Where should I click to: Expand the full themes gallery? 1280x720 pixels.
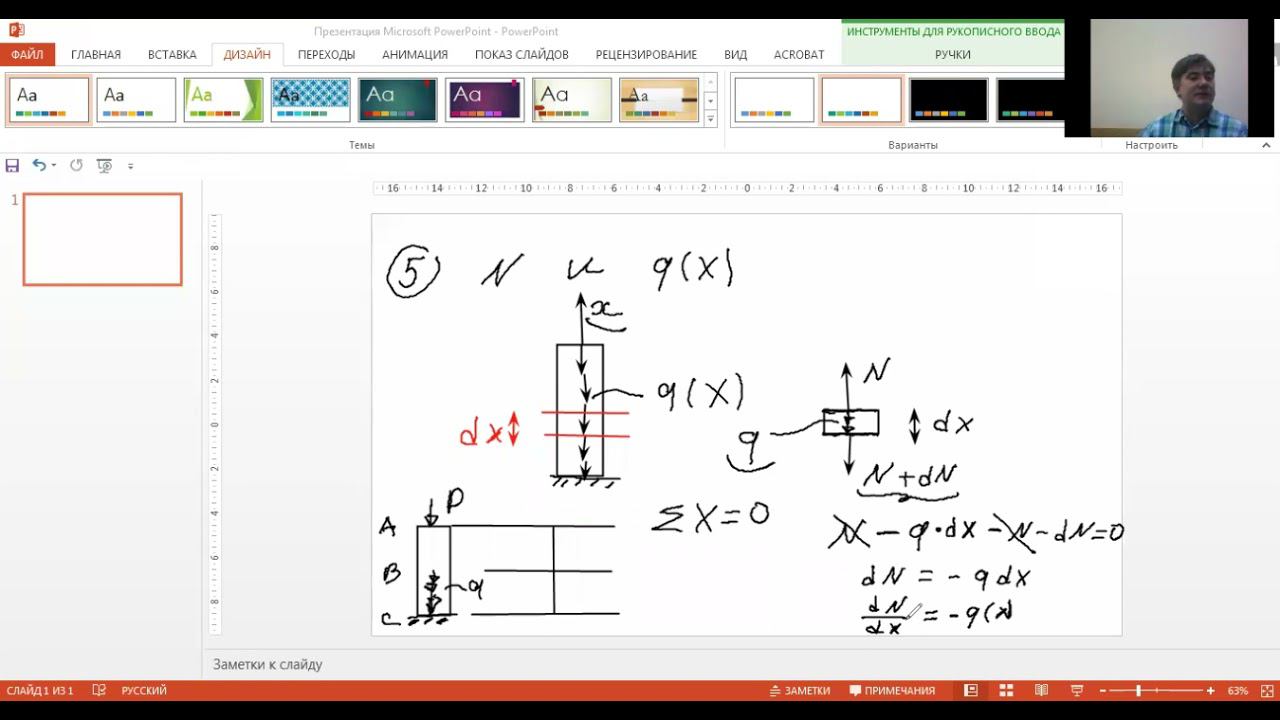coord(711,119)
